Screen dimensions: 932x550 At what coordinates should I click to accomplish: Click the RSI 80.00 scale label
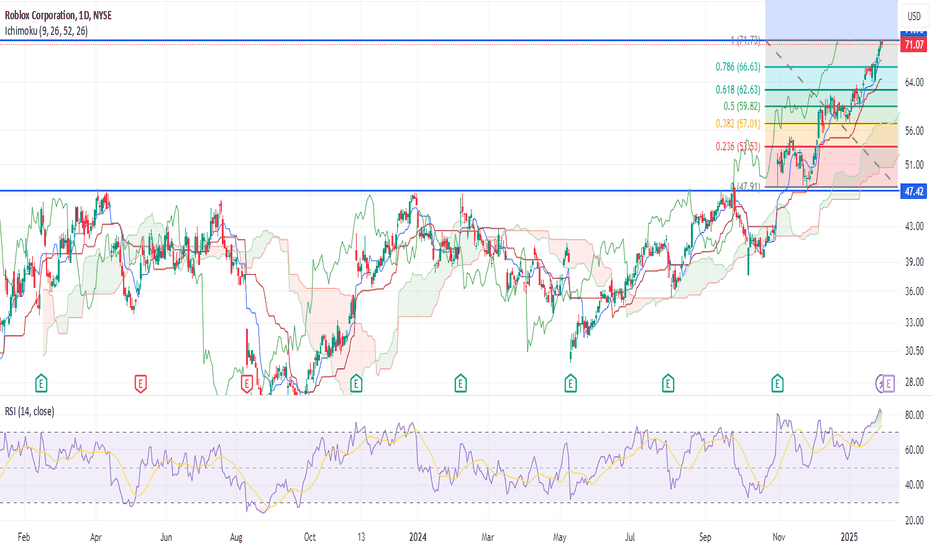(914, 415)
